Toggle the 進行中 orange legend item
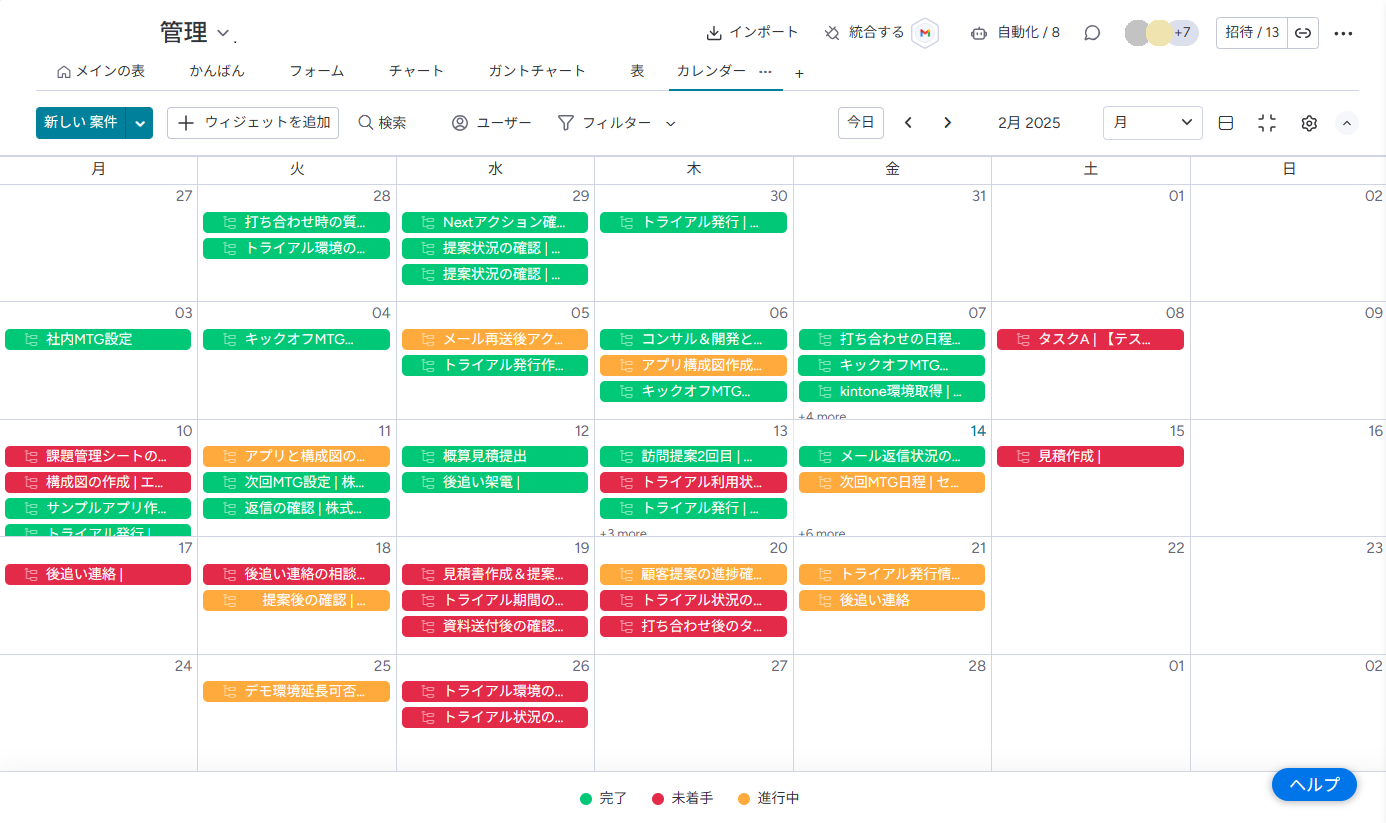1386x823 pixels. tap(769, 798)
